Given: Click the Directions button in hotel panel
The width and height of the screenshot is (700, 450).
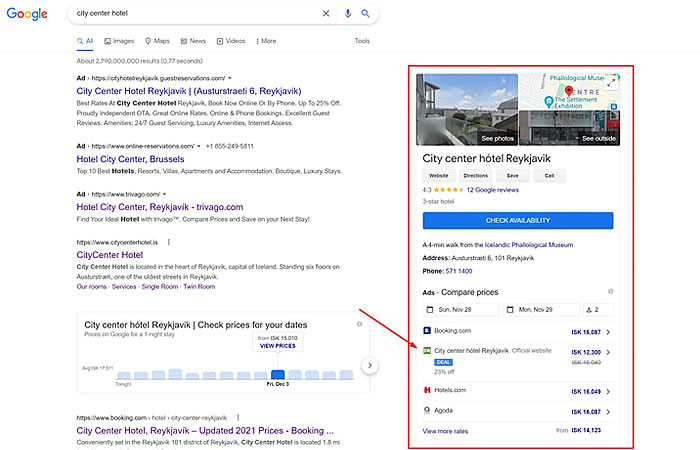Looking at the screenshot, I should tap(475, 175).
